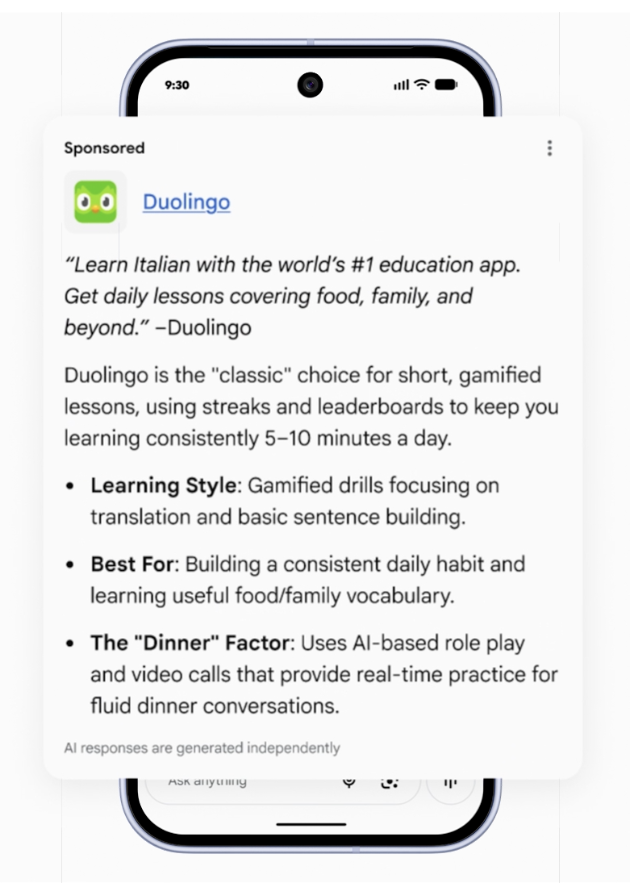Tap the microphone icon in the search bar
The width and height of the screenshot is (636, 894).
(349, 782)
